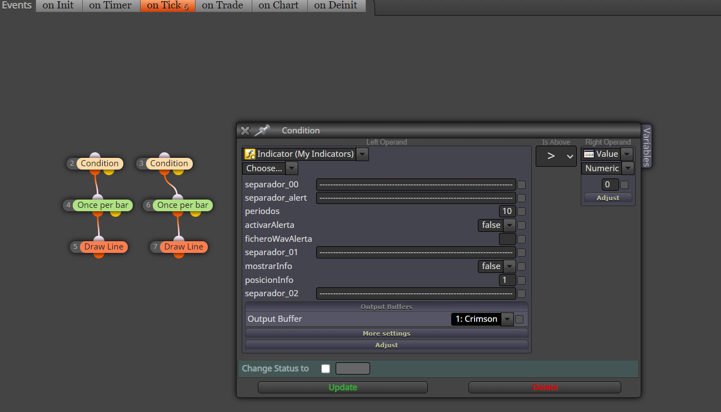This screenshot has height=412, width=721.
Task: Switch to the on Init tab
Action: [x=58, y=6]
